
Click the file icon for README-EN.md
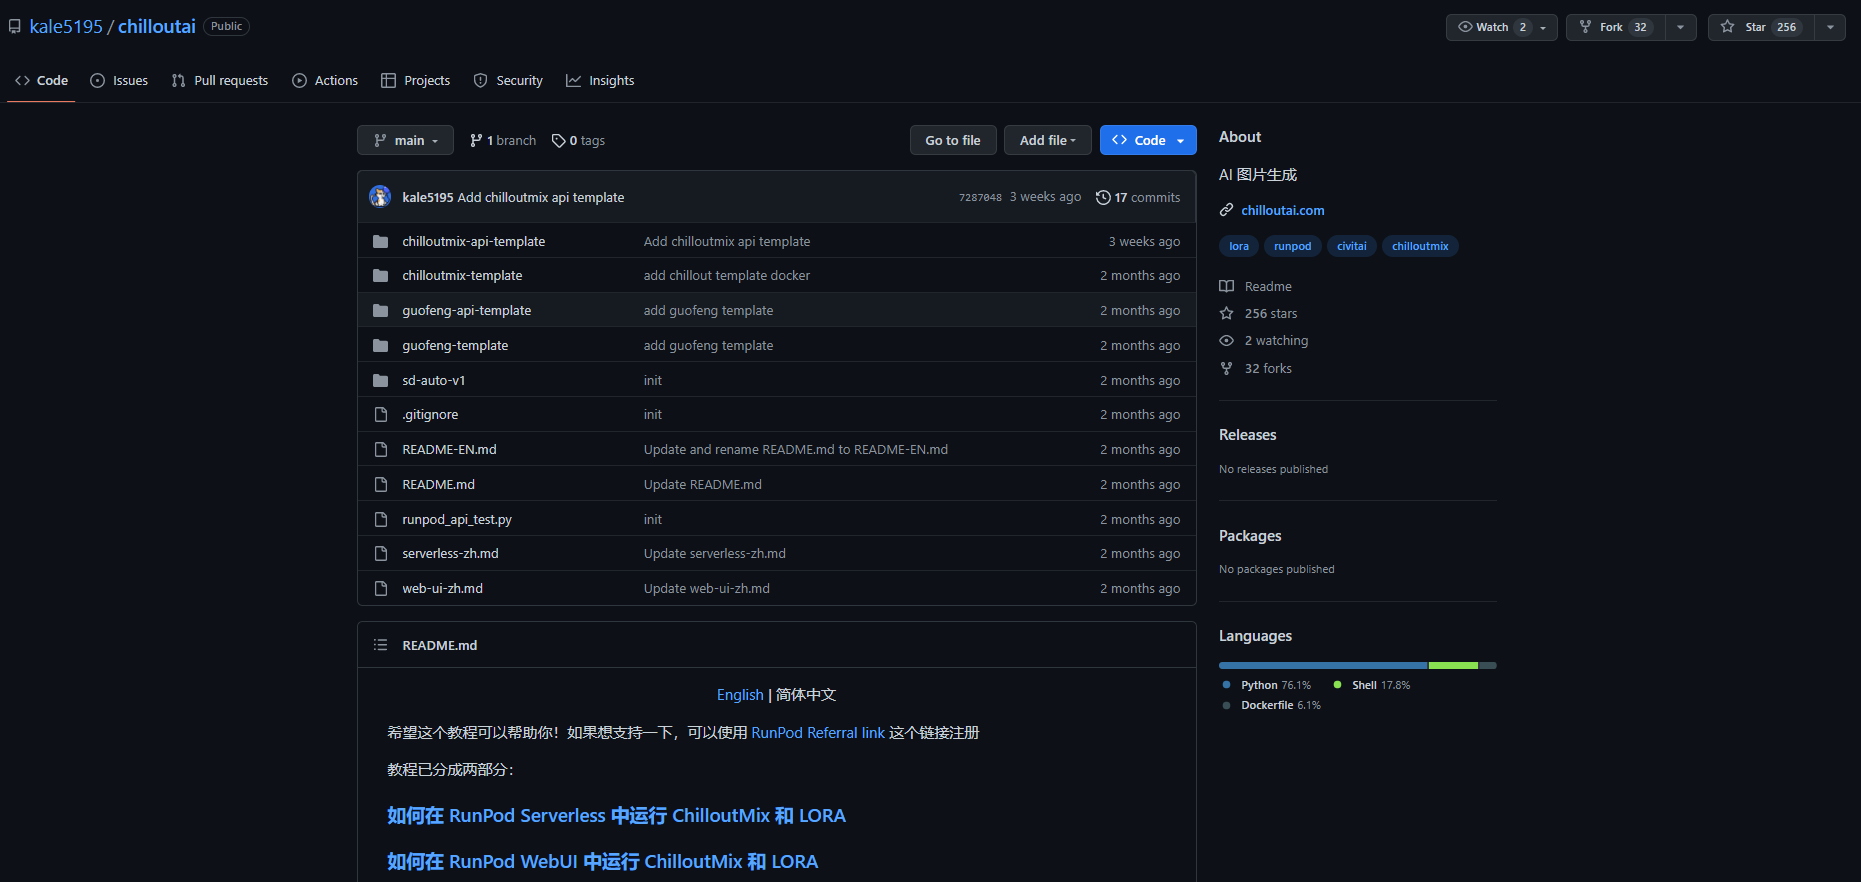tap(380, 449)
